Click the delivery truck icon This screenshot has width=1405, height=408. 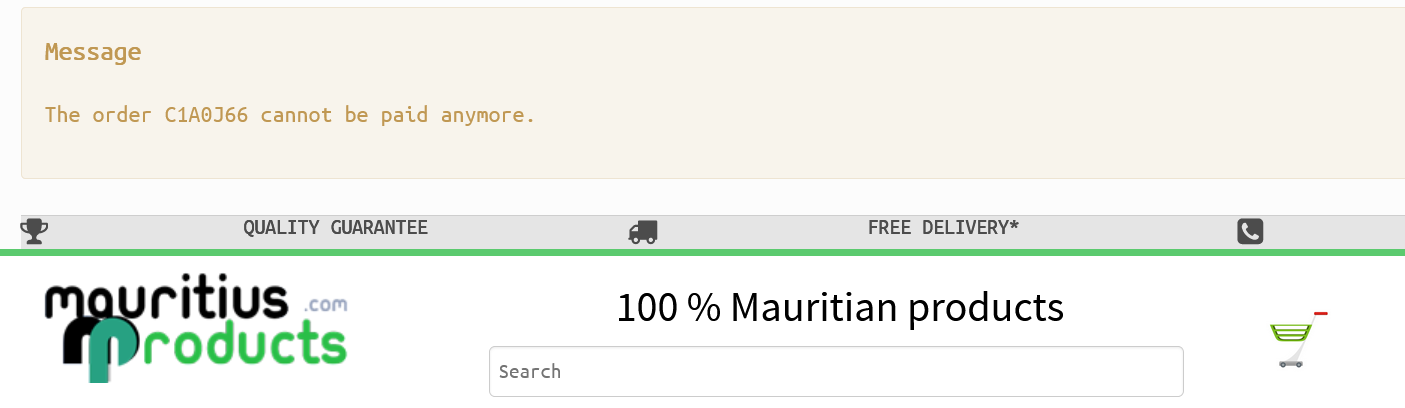642,232
